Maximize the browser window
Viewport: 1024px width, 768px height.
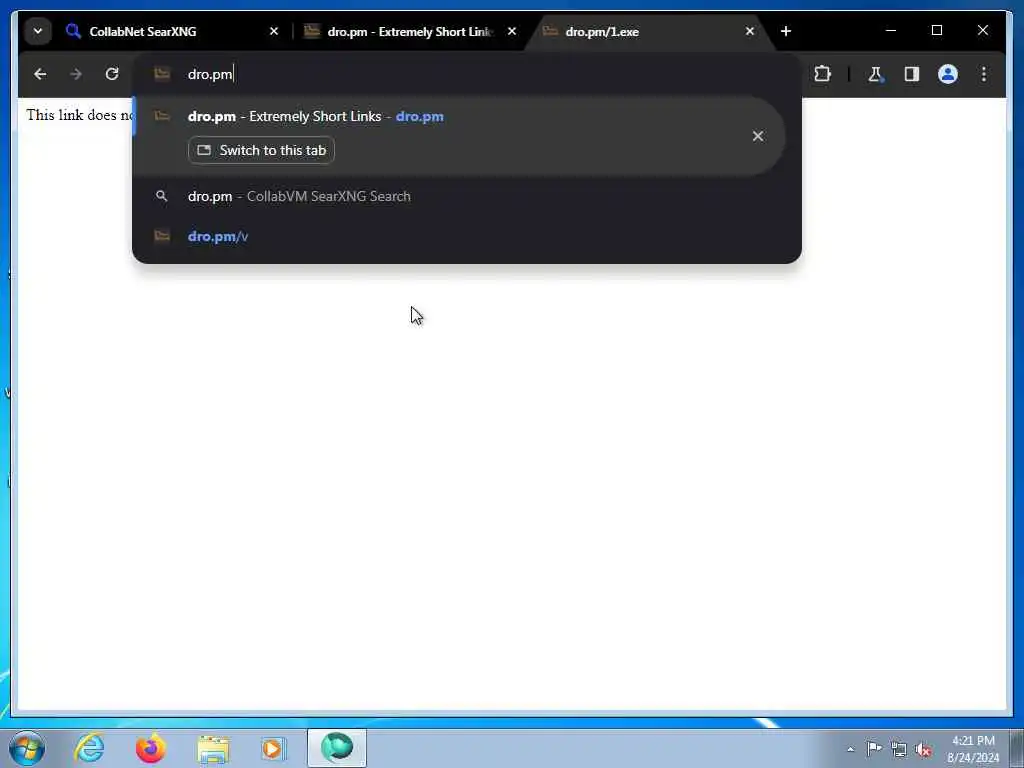[x=936, y=31]
